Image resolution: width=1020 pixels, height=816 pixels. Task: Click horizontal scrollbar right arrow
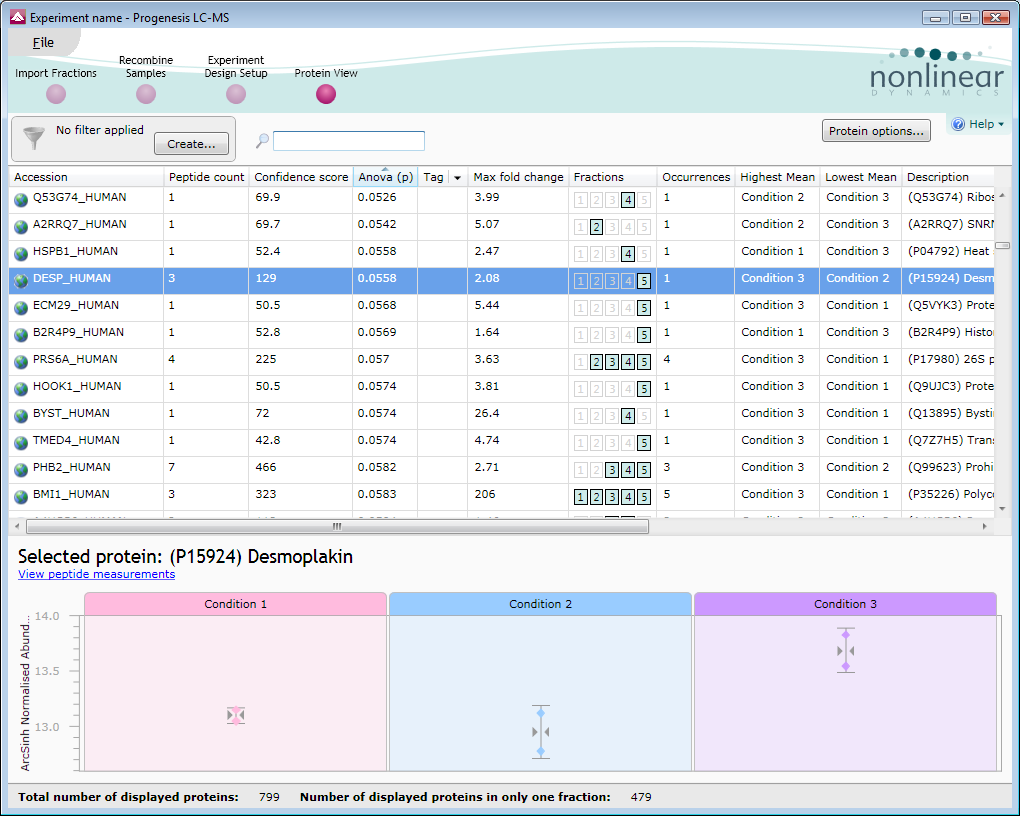click(985, 526)
